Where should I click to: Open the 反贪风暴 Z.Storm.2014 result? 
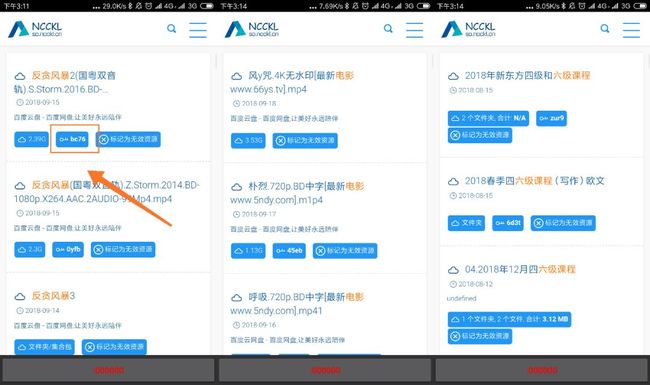pyautogui.click(x=107, y=192)
